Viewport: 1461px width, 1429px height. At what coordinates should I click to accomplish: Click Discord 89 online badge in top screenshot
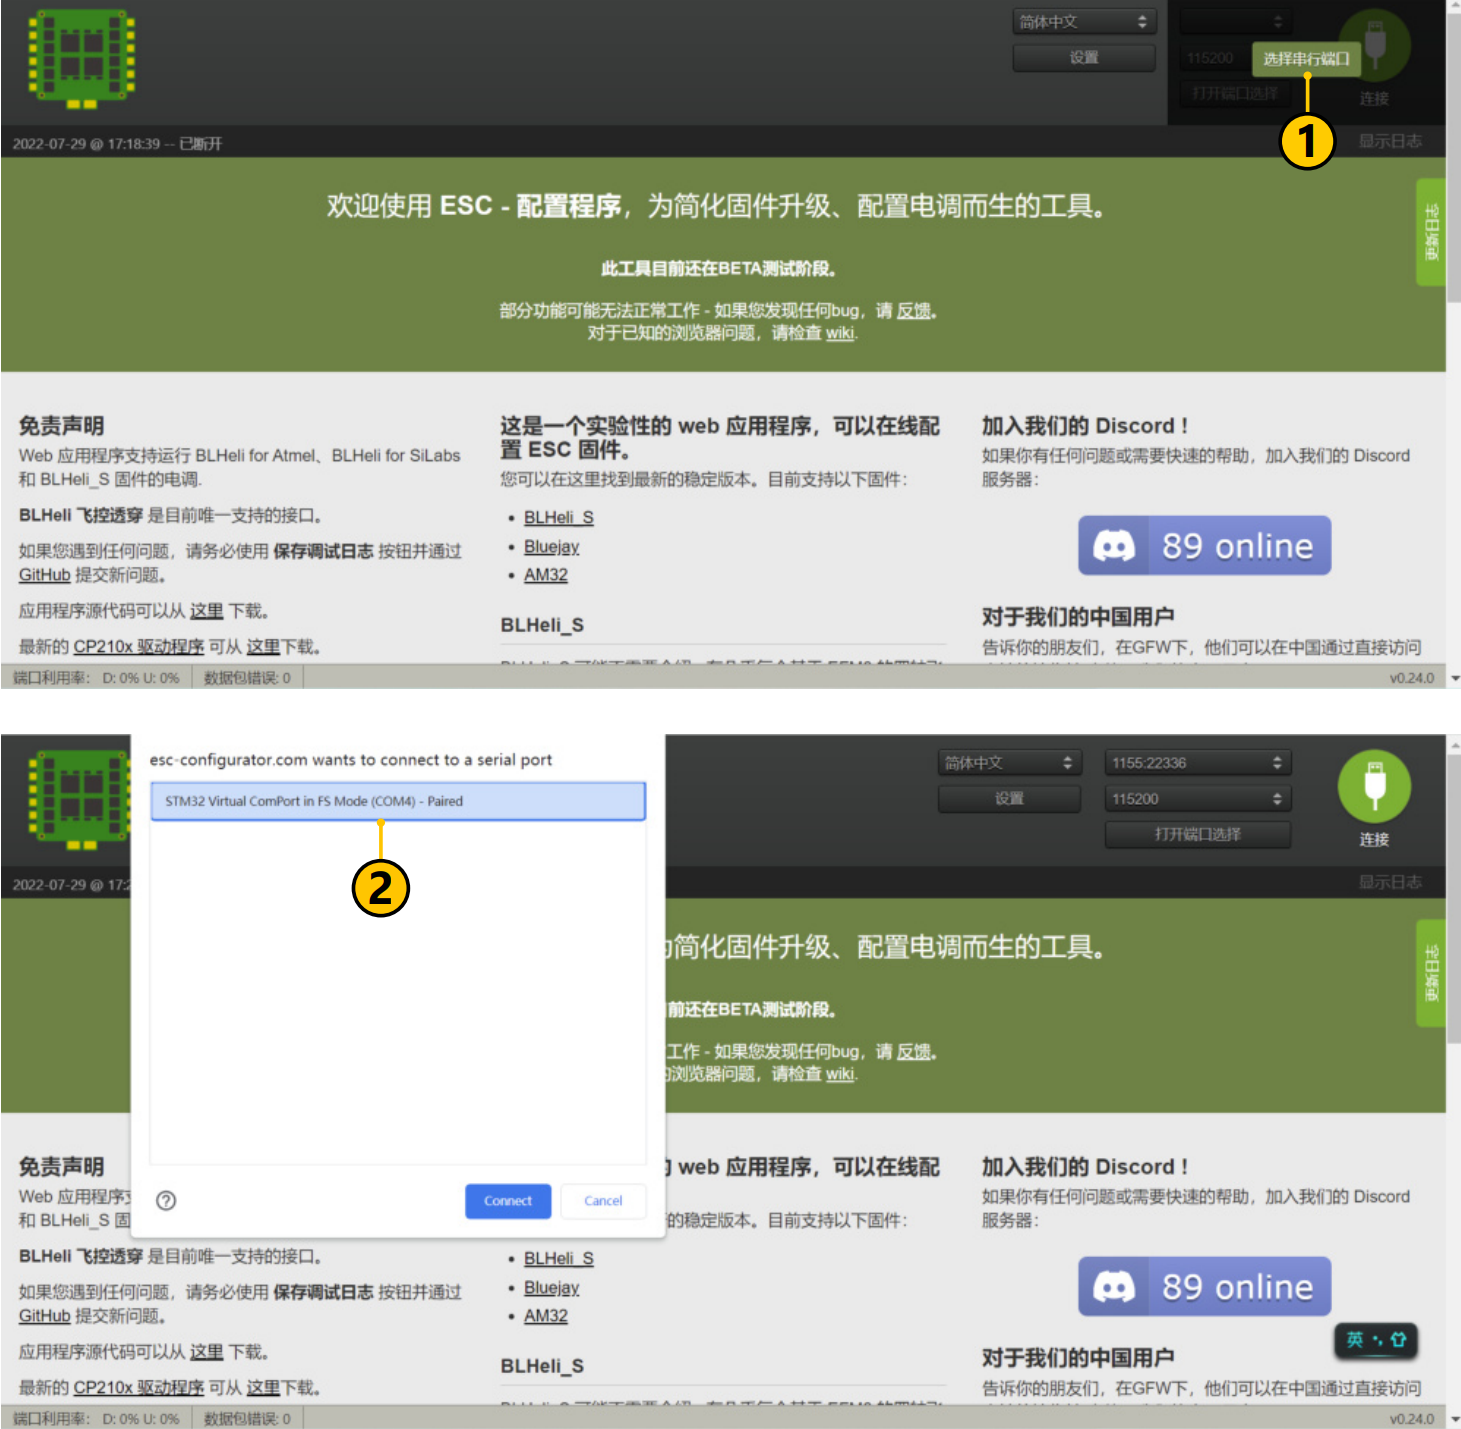(x=1204, y=546)
